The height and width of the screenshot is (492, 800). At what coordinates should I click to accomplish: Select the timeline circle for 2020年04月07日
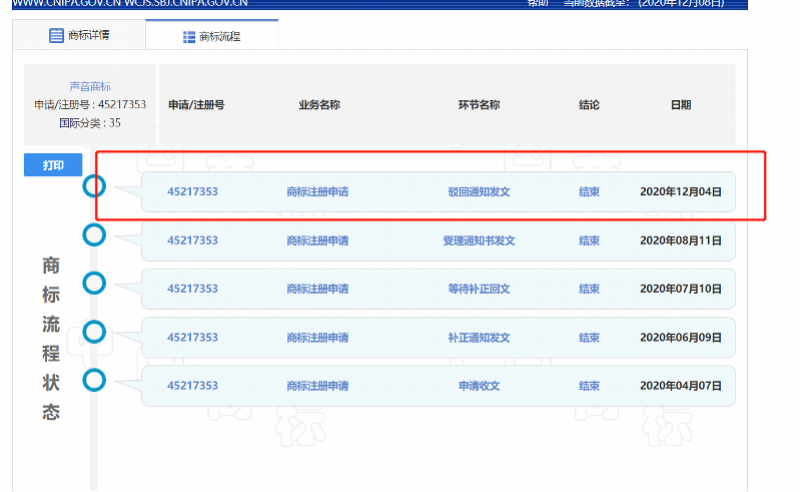pyautogui.click(x=94, y=379)
